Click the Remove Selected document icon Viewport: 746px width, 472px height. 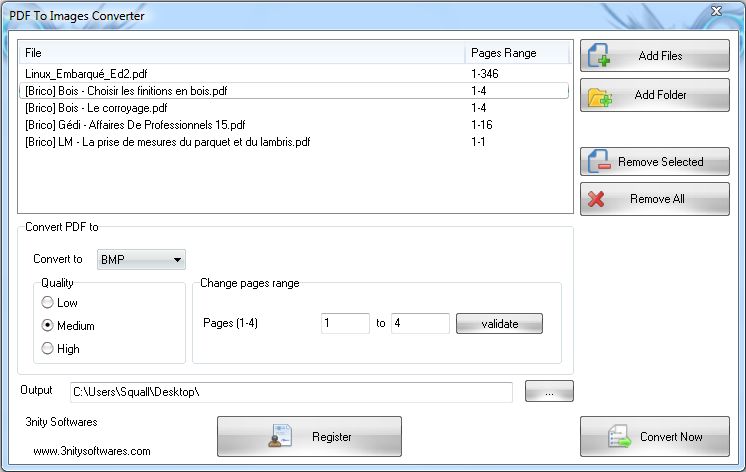[x=599, y=162]
